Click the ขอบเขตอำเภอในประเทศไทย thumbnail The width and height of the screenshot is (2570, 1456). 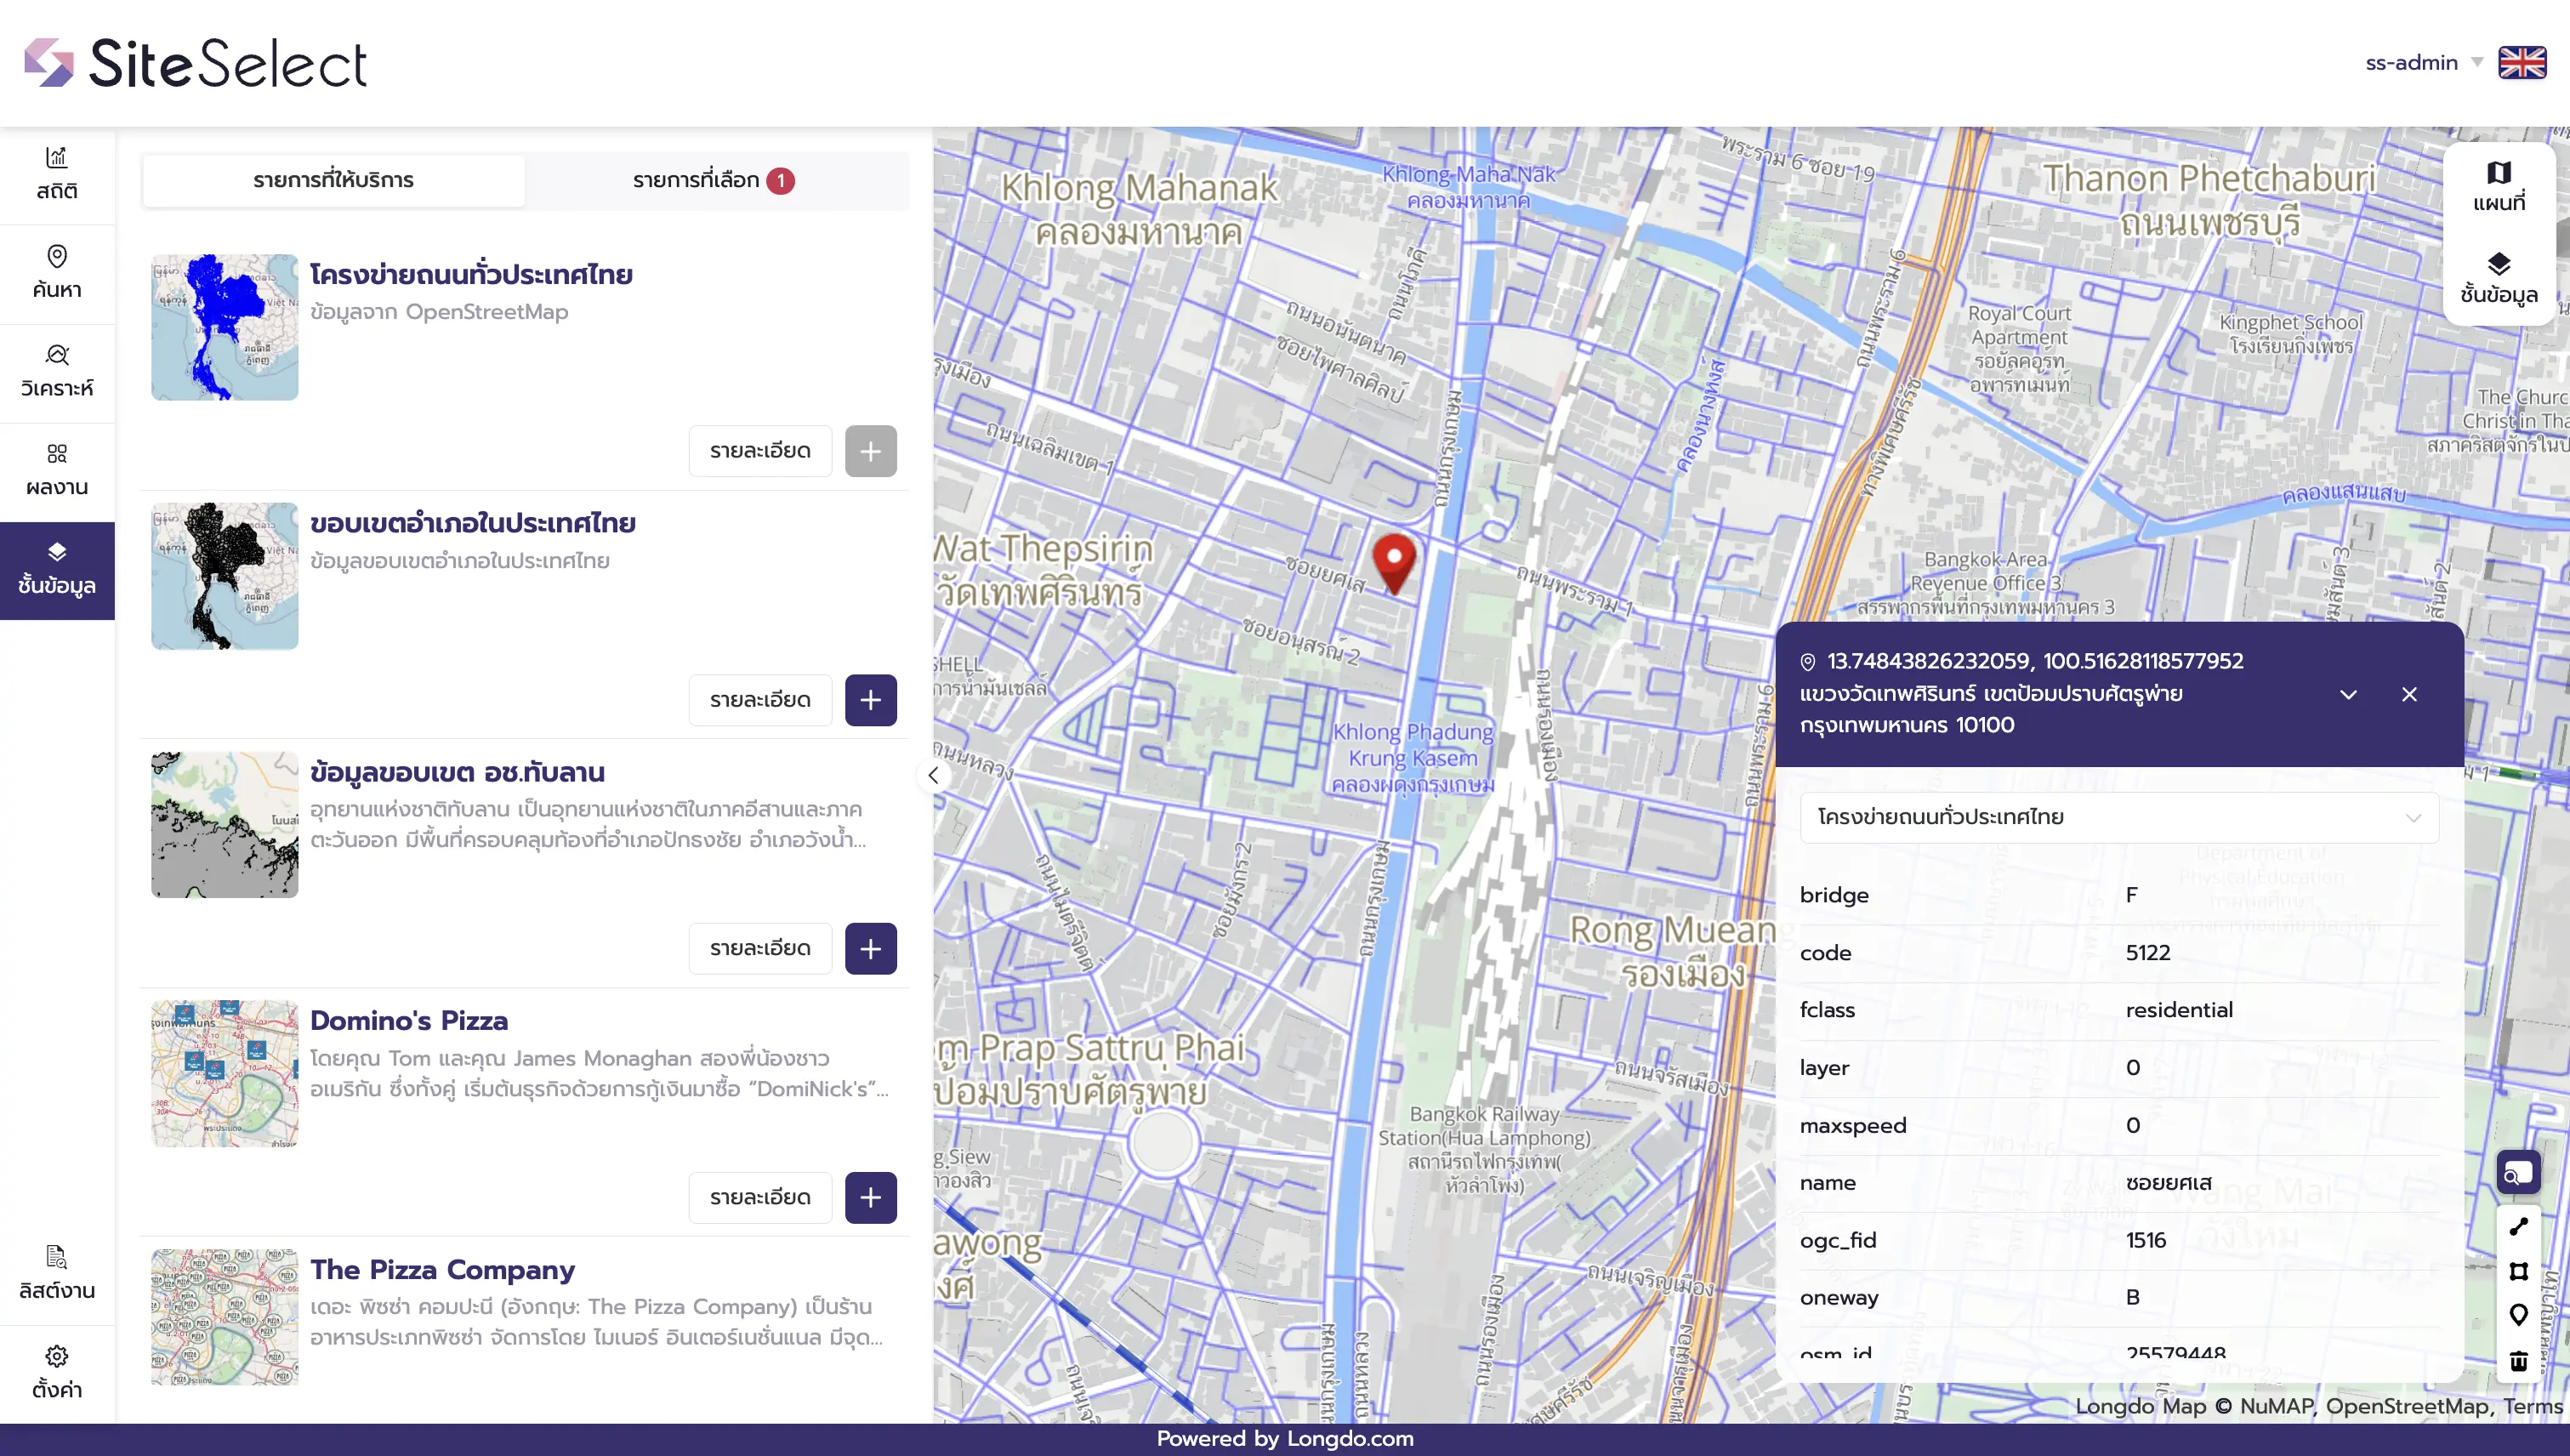coord(224,576)
